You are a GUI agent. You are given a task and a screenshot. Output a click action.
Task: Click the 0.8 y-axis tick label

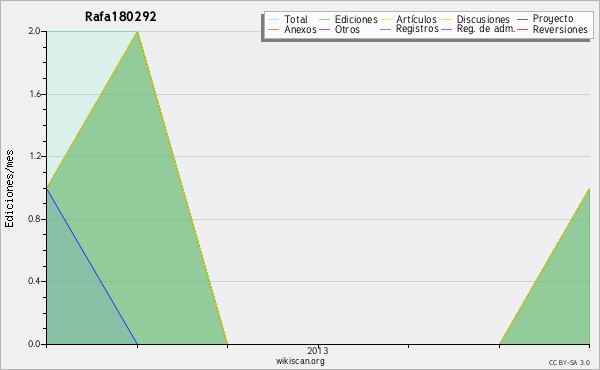tap(34, 219)
